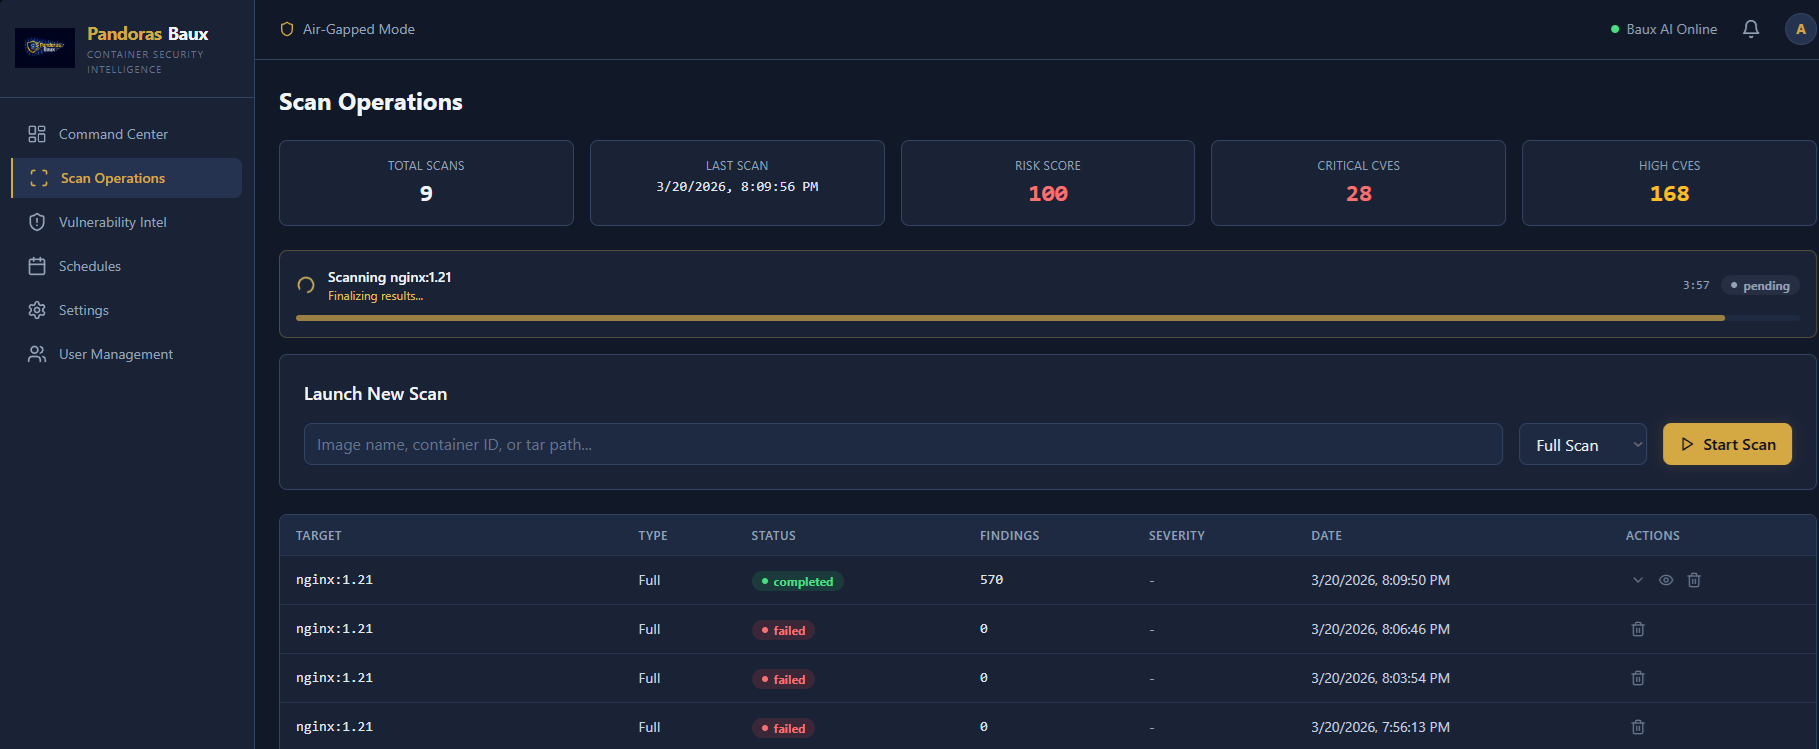
Task: Click the SEVERITY column header
Action: click(x=1177, y=536)
